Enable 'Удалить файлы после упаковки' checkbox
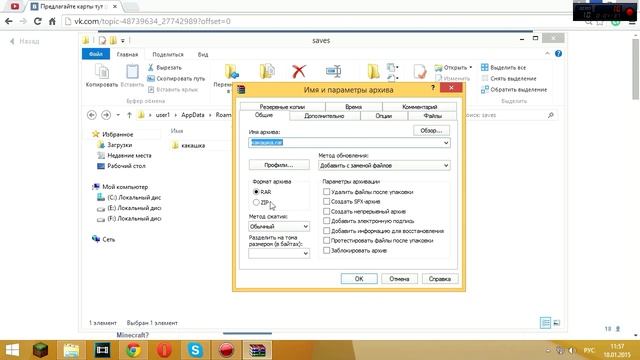The height and width of the screenshot is (360, 640). click(327, 191)
